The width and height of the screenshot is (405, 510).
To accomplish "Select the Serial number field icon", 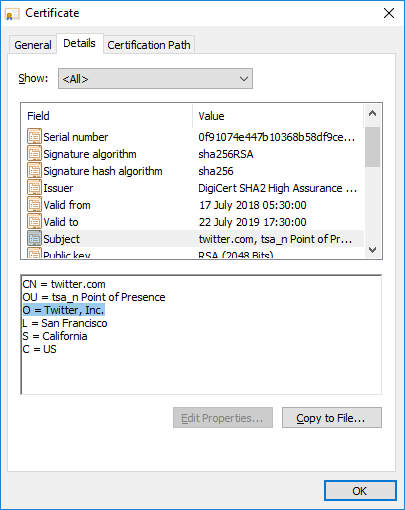I will pyautogui.click(x=34, y=137).
